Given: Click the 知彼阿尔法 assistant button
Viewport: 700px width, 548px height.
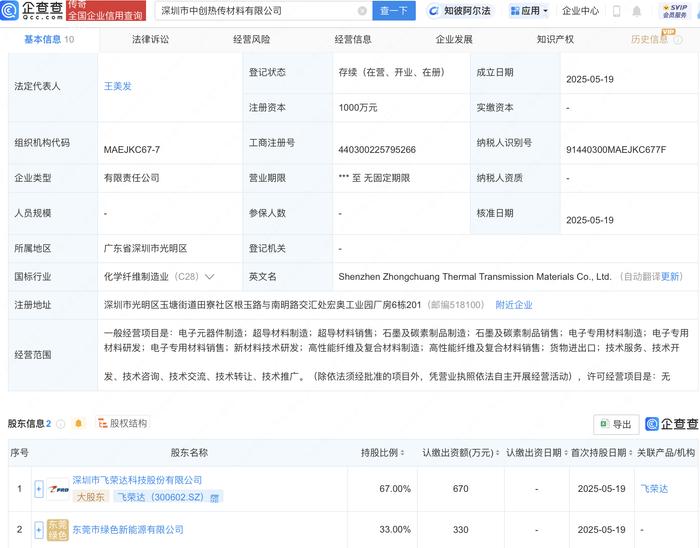Looking at the screenshot, I should click(459, 11).
